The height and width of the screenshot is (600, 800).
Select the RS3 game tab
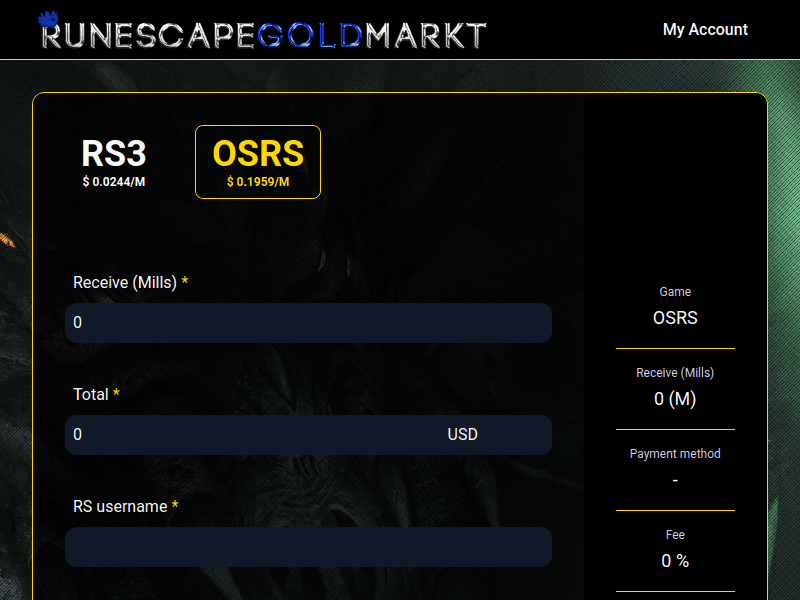click(113, 155)
